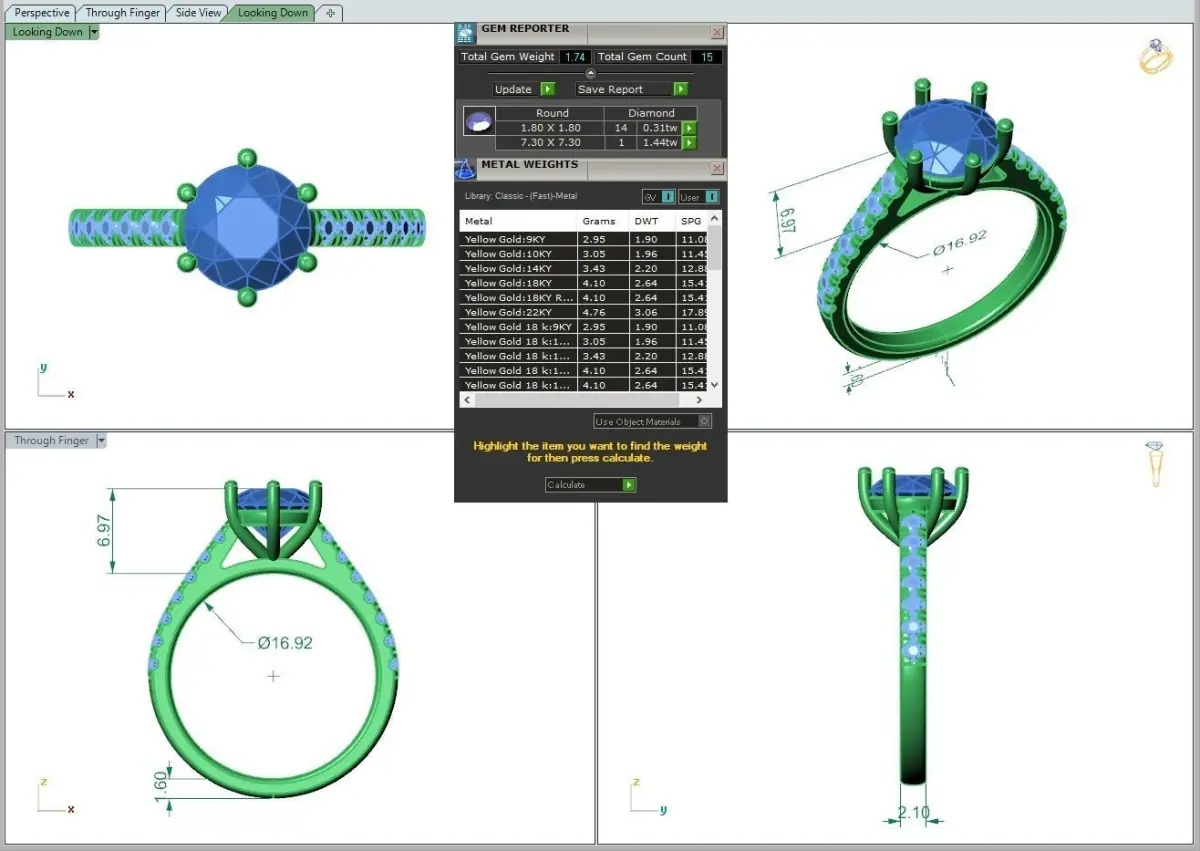Click the 1.80 X 1.80 gem size cell
The height and width of the screenshot is (851, 1200).
coord(552,128)
